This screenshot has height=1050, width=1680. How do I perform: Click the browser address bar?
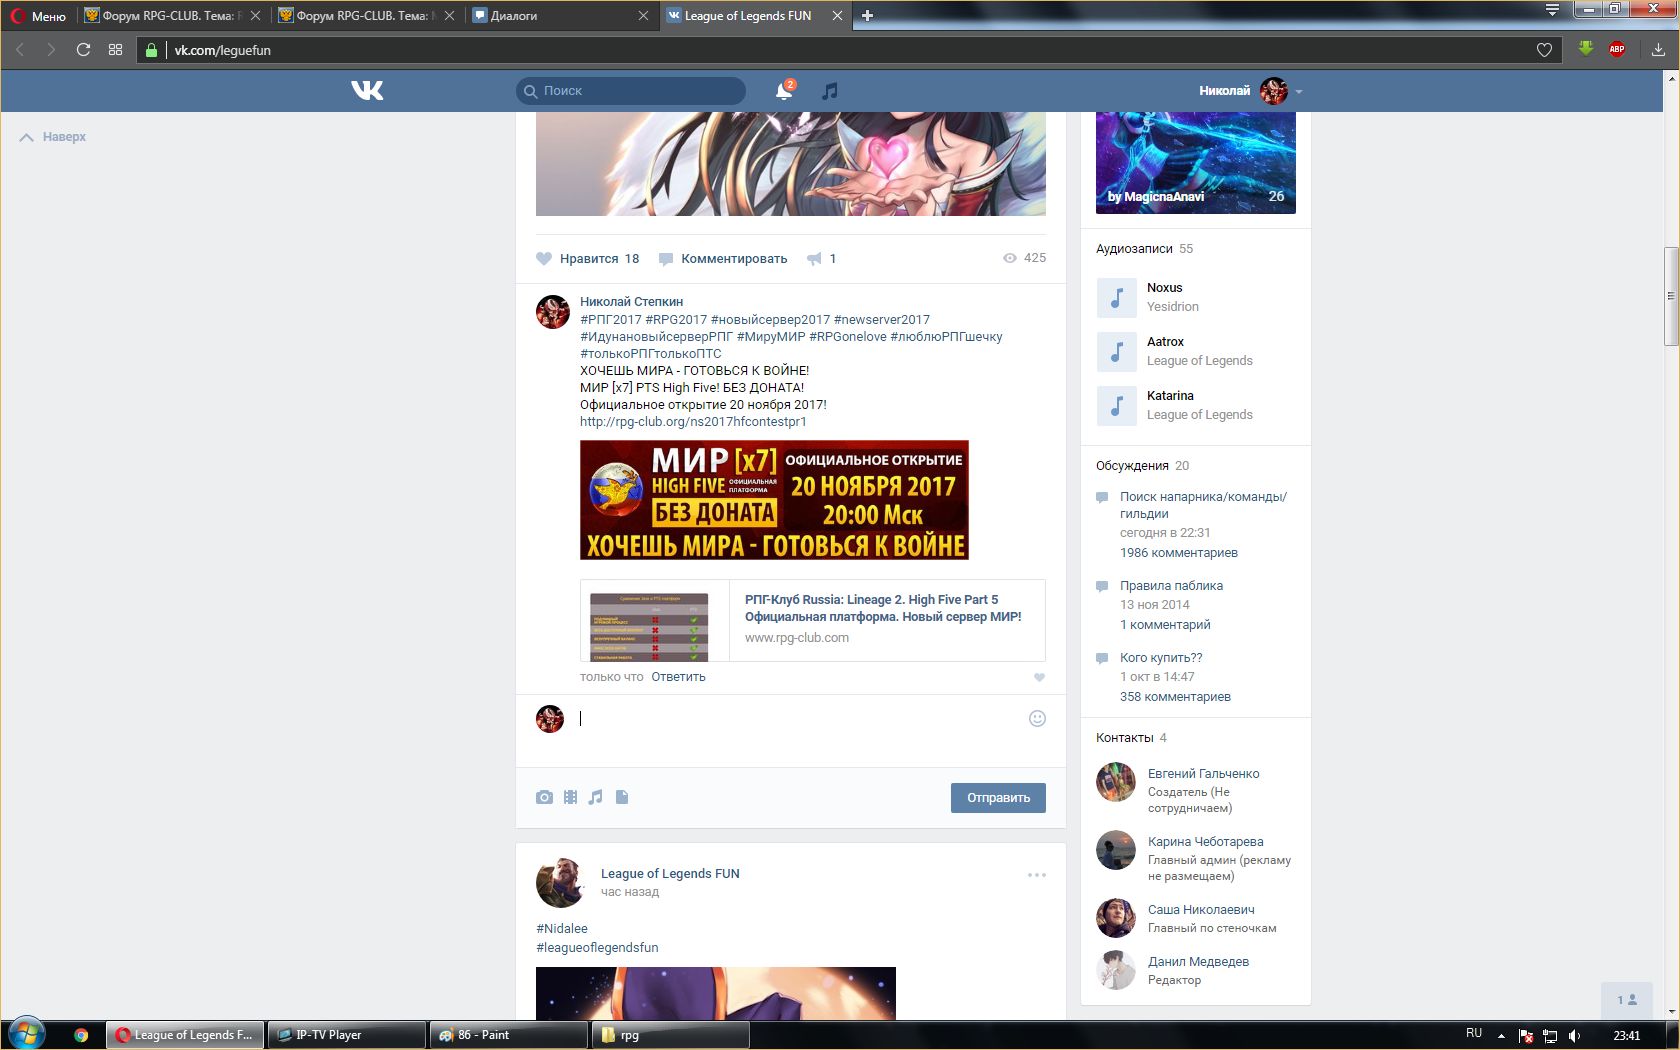[850, 50]
